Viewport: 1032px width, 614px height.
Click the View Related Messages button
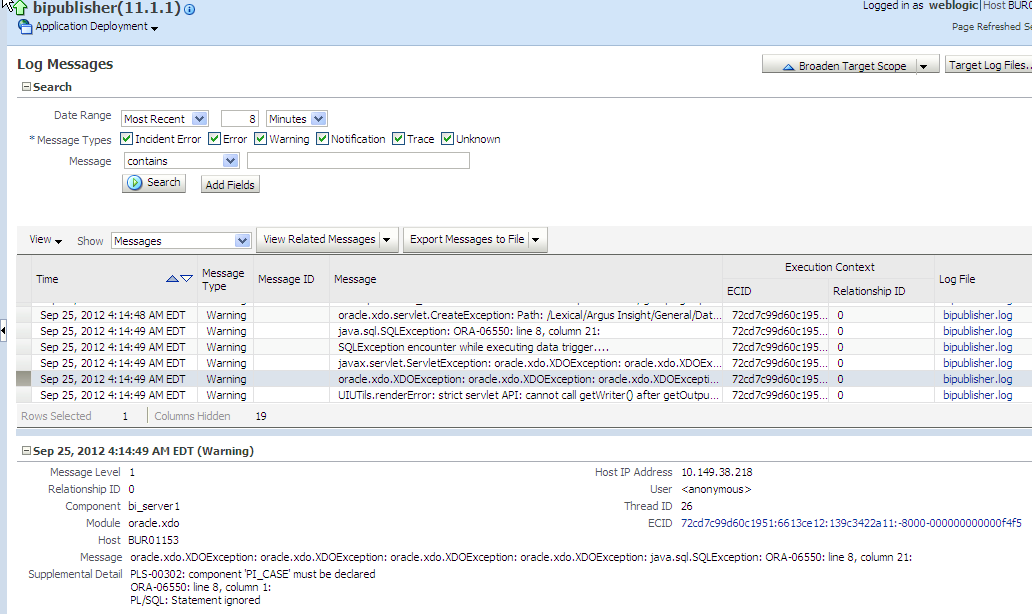(x=319, y=240)
